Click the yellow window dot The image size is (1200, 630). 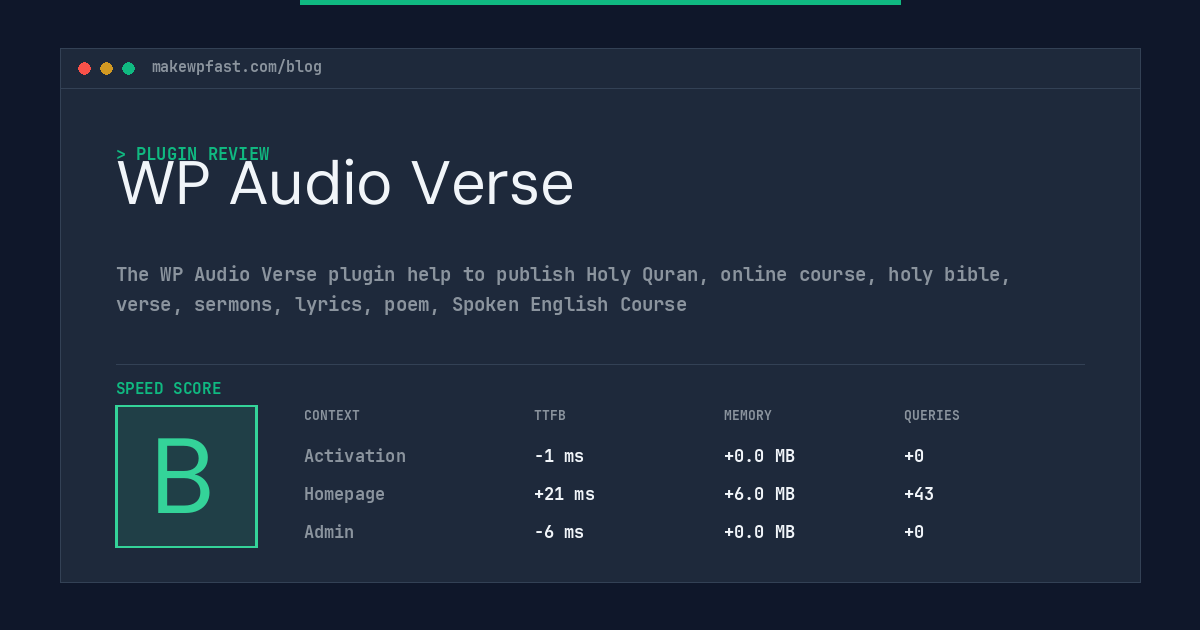coord(106,68)
